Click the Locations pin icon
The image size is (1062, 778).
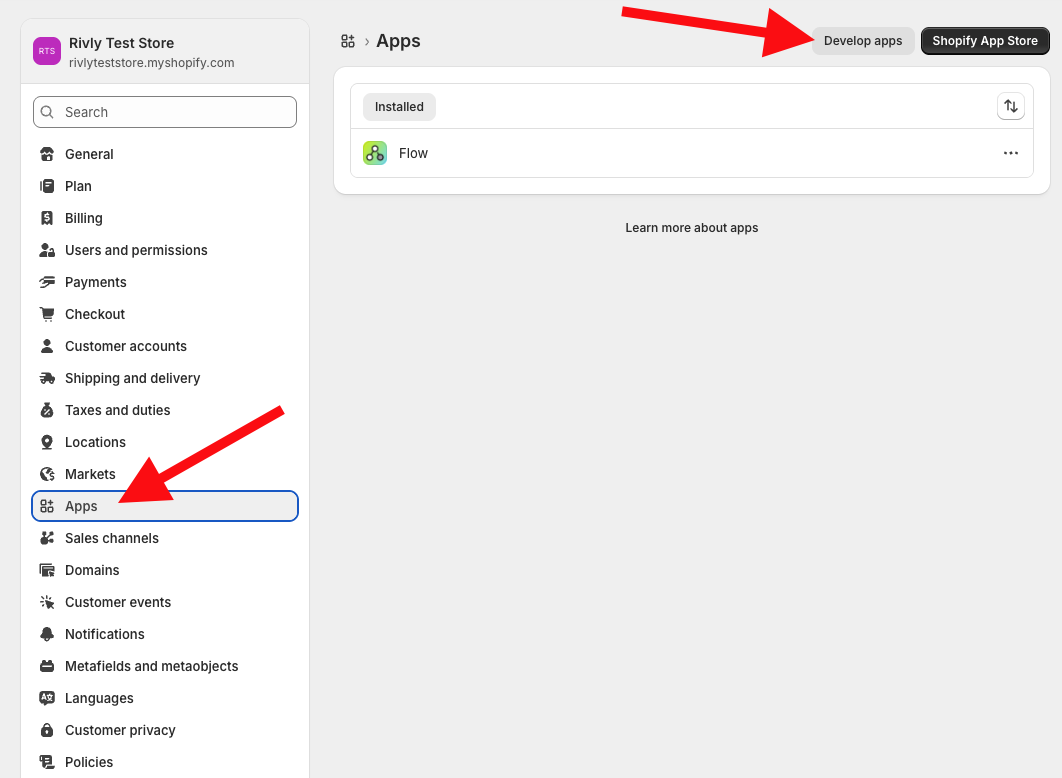[47, 442]
